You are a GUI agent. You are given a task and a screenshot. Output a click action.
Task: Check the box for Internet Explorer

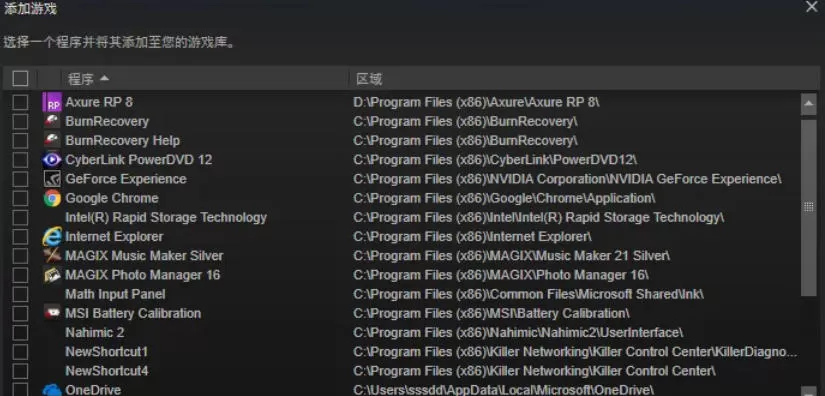point(20,237)
